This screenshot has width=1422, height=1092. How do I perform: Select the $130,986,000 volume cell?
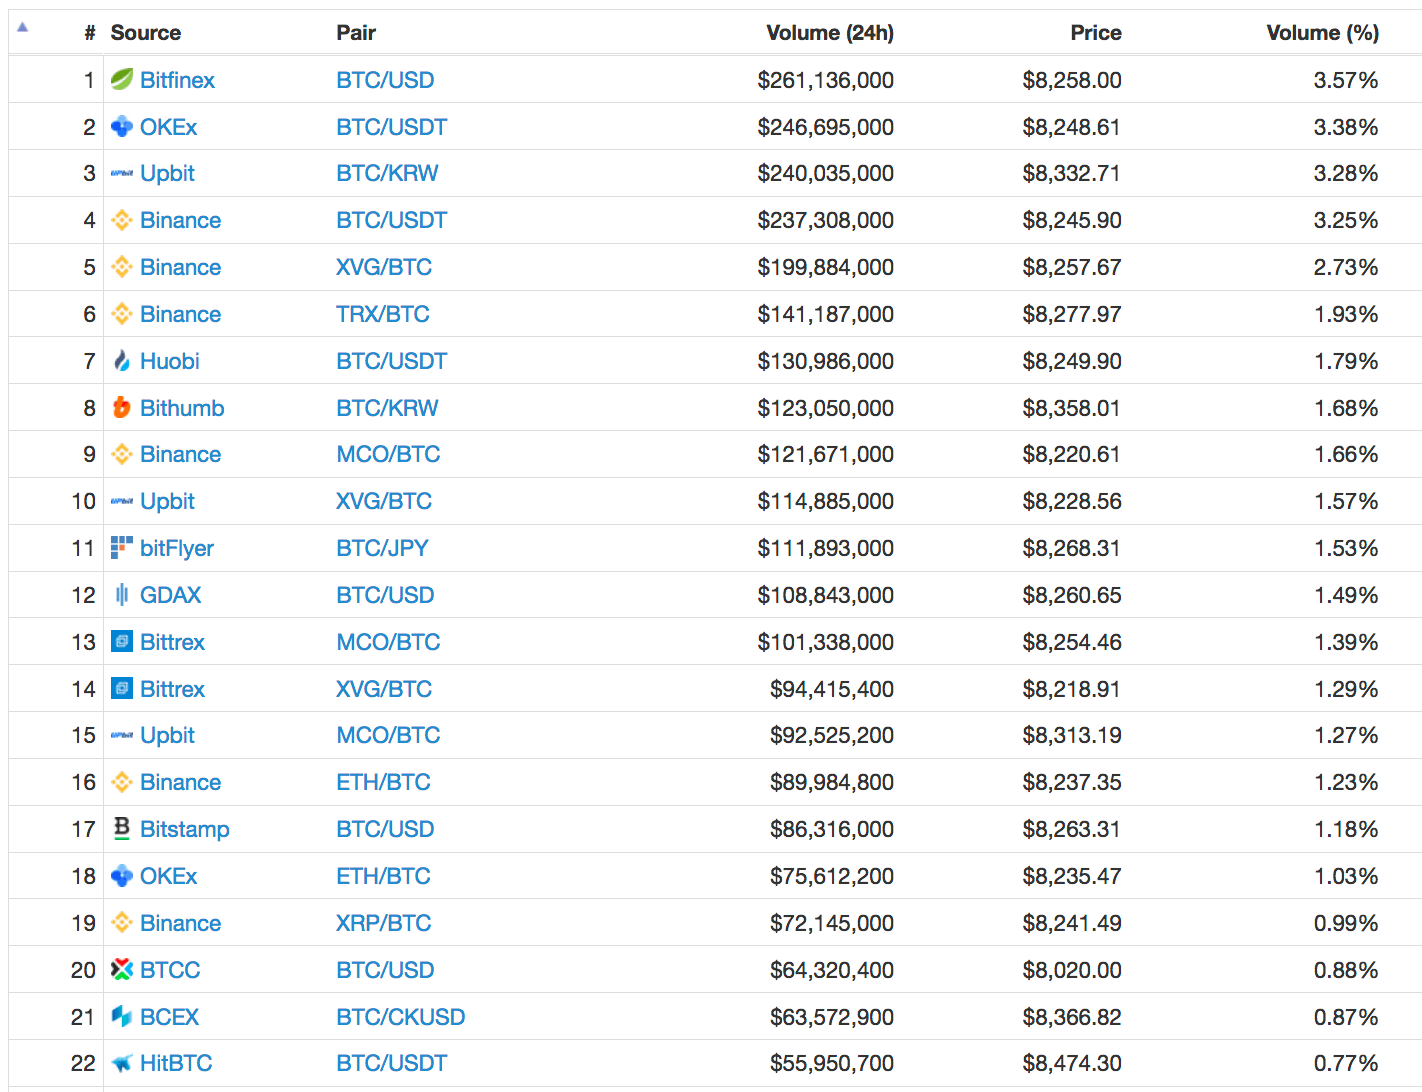[825, 361]
